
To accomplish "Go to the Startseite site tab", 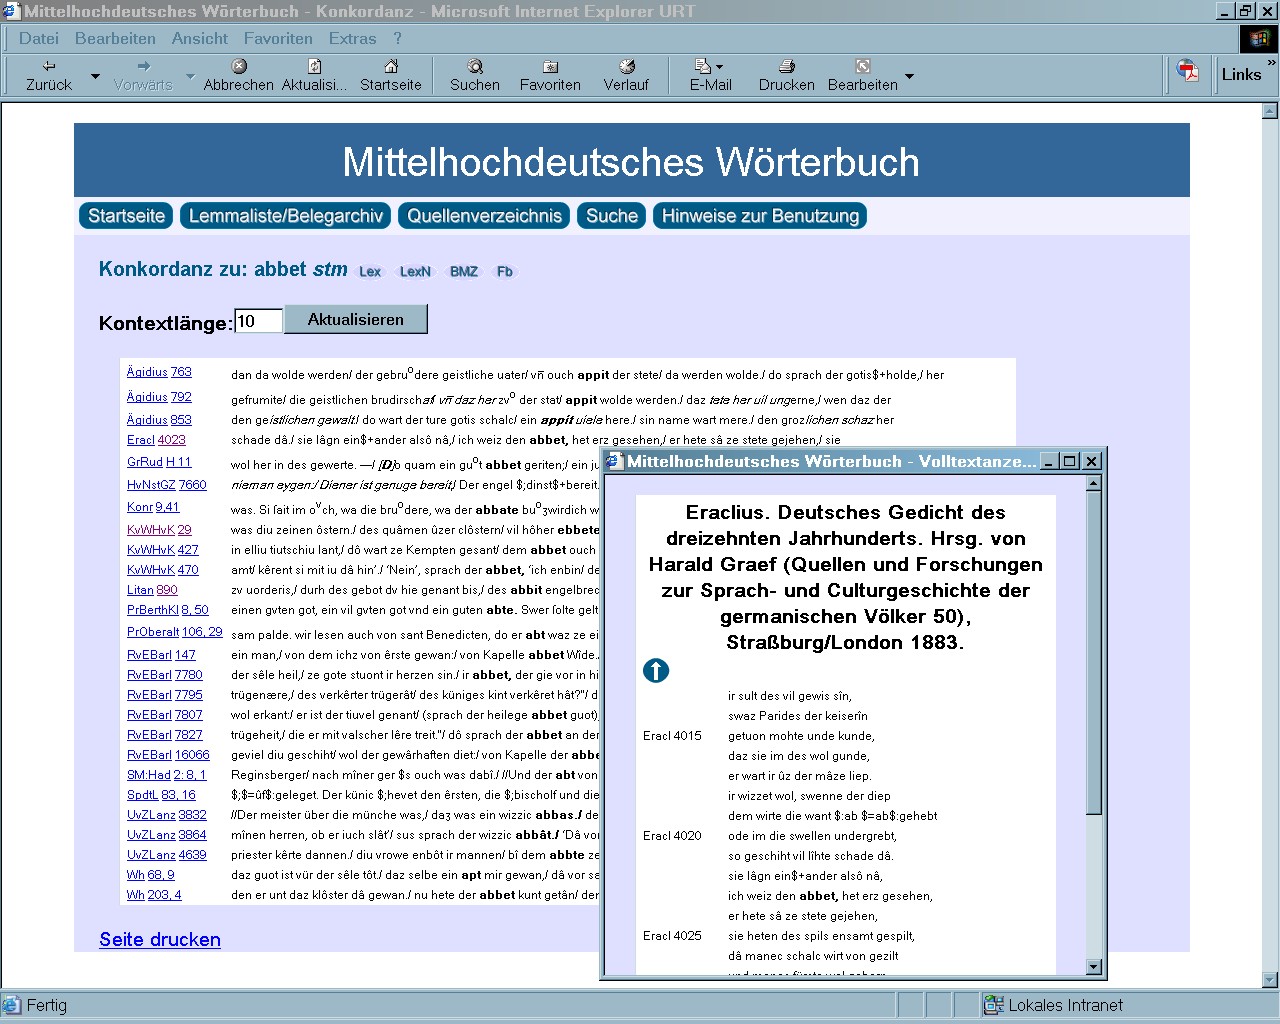I will click(x=126, y=216).
